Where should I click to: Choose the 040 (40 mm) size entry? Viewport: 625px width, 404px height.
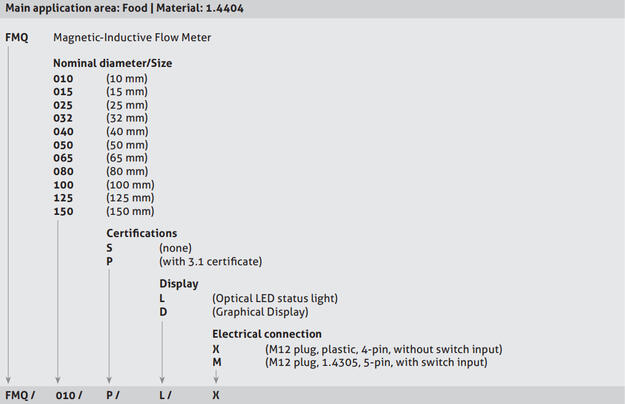coord(63,131)
